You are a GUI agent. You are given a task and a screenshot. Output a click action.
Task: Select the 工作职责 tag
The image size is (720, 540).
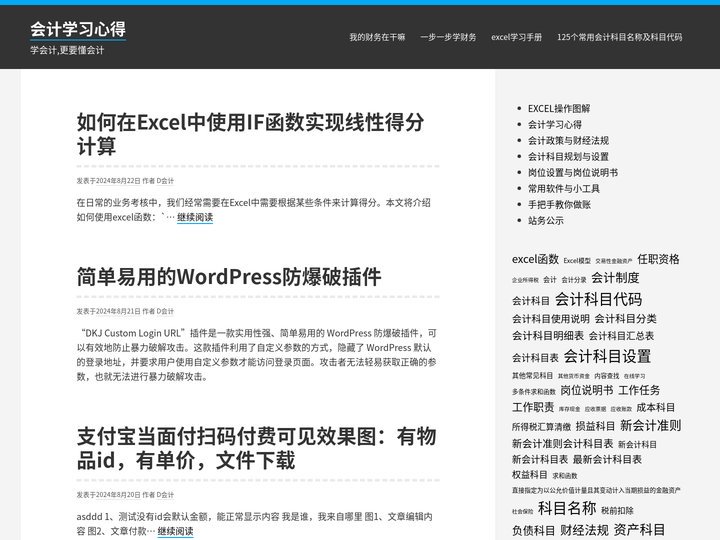[533, 407]
